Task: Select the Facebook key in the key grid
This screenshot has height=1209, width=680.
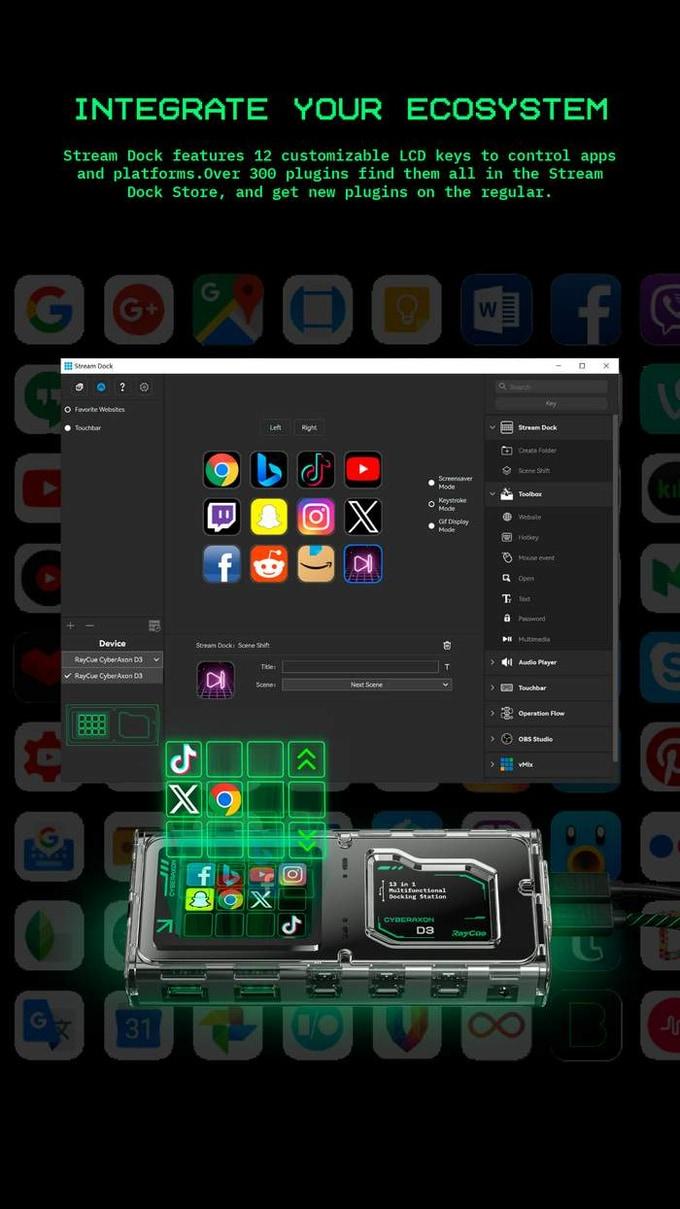Action: click(x=221, y=563)
